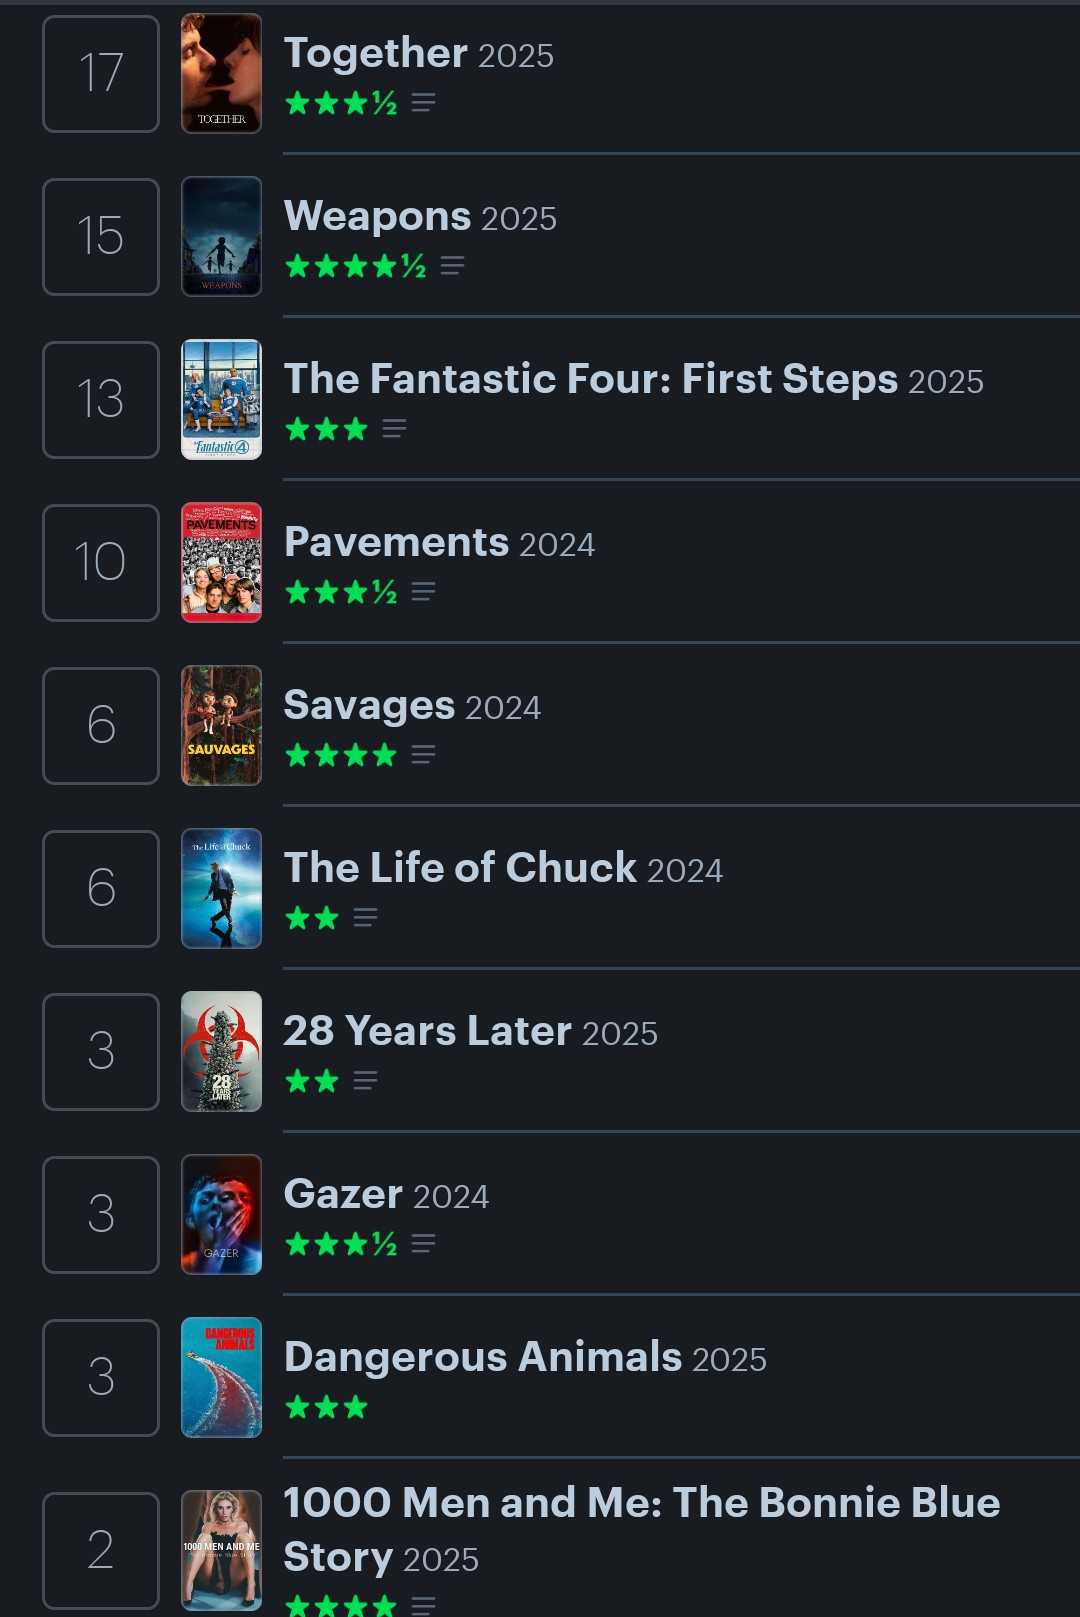Open the Weapons film poster
The height and width of the screenshot is (1617, 1080).
(221, 236)
